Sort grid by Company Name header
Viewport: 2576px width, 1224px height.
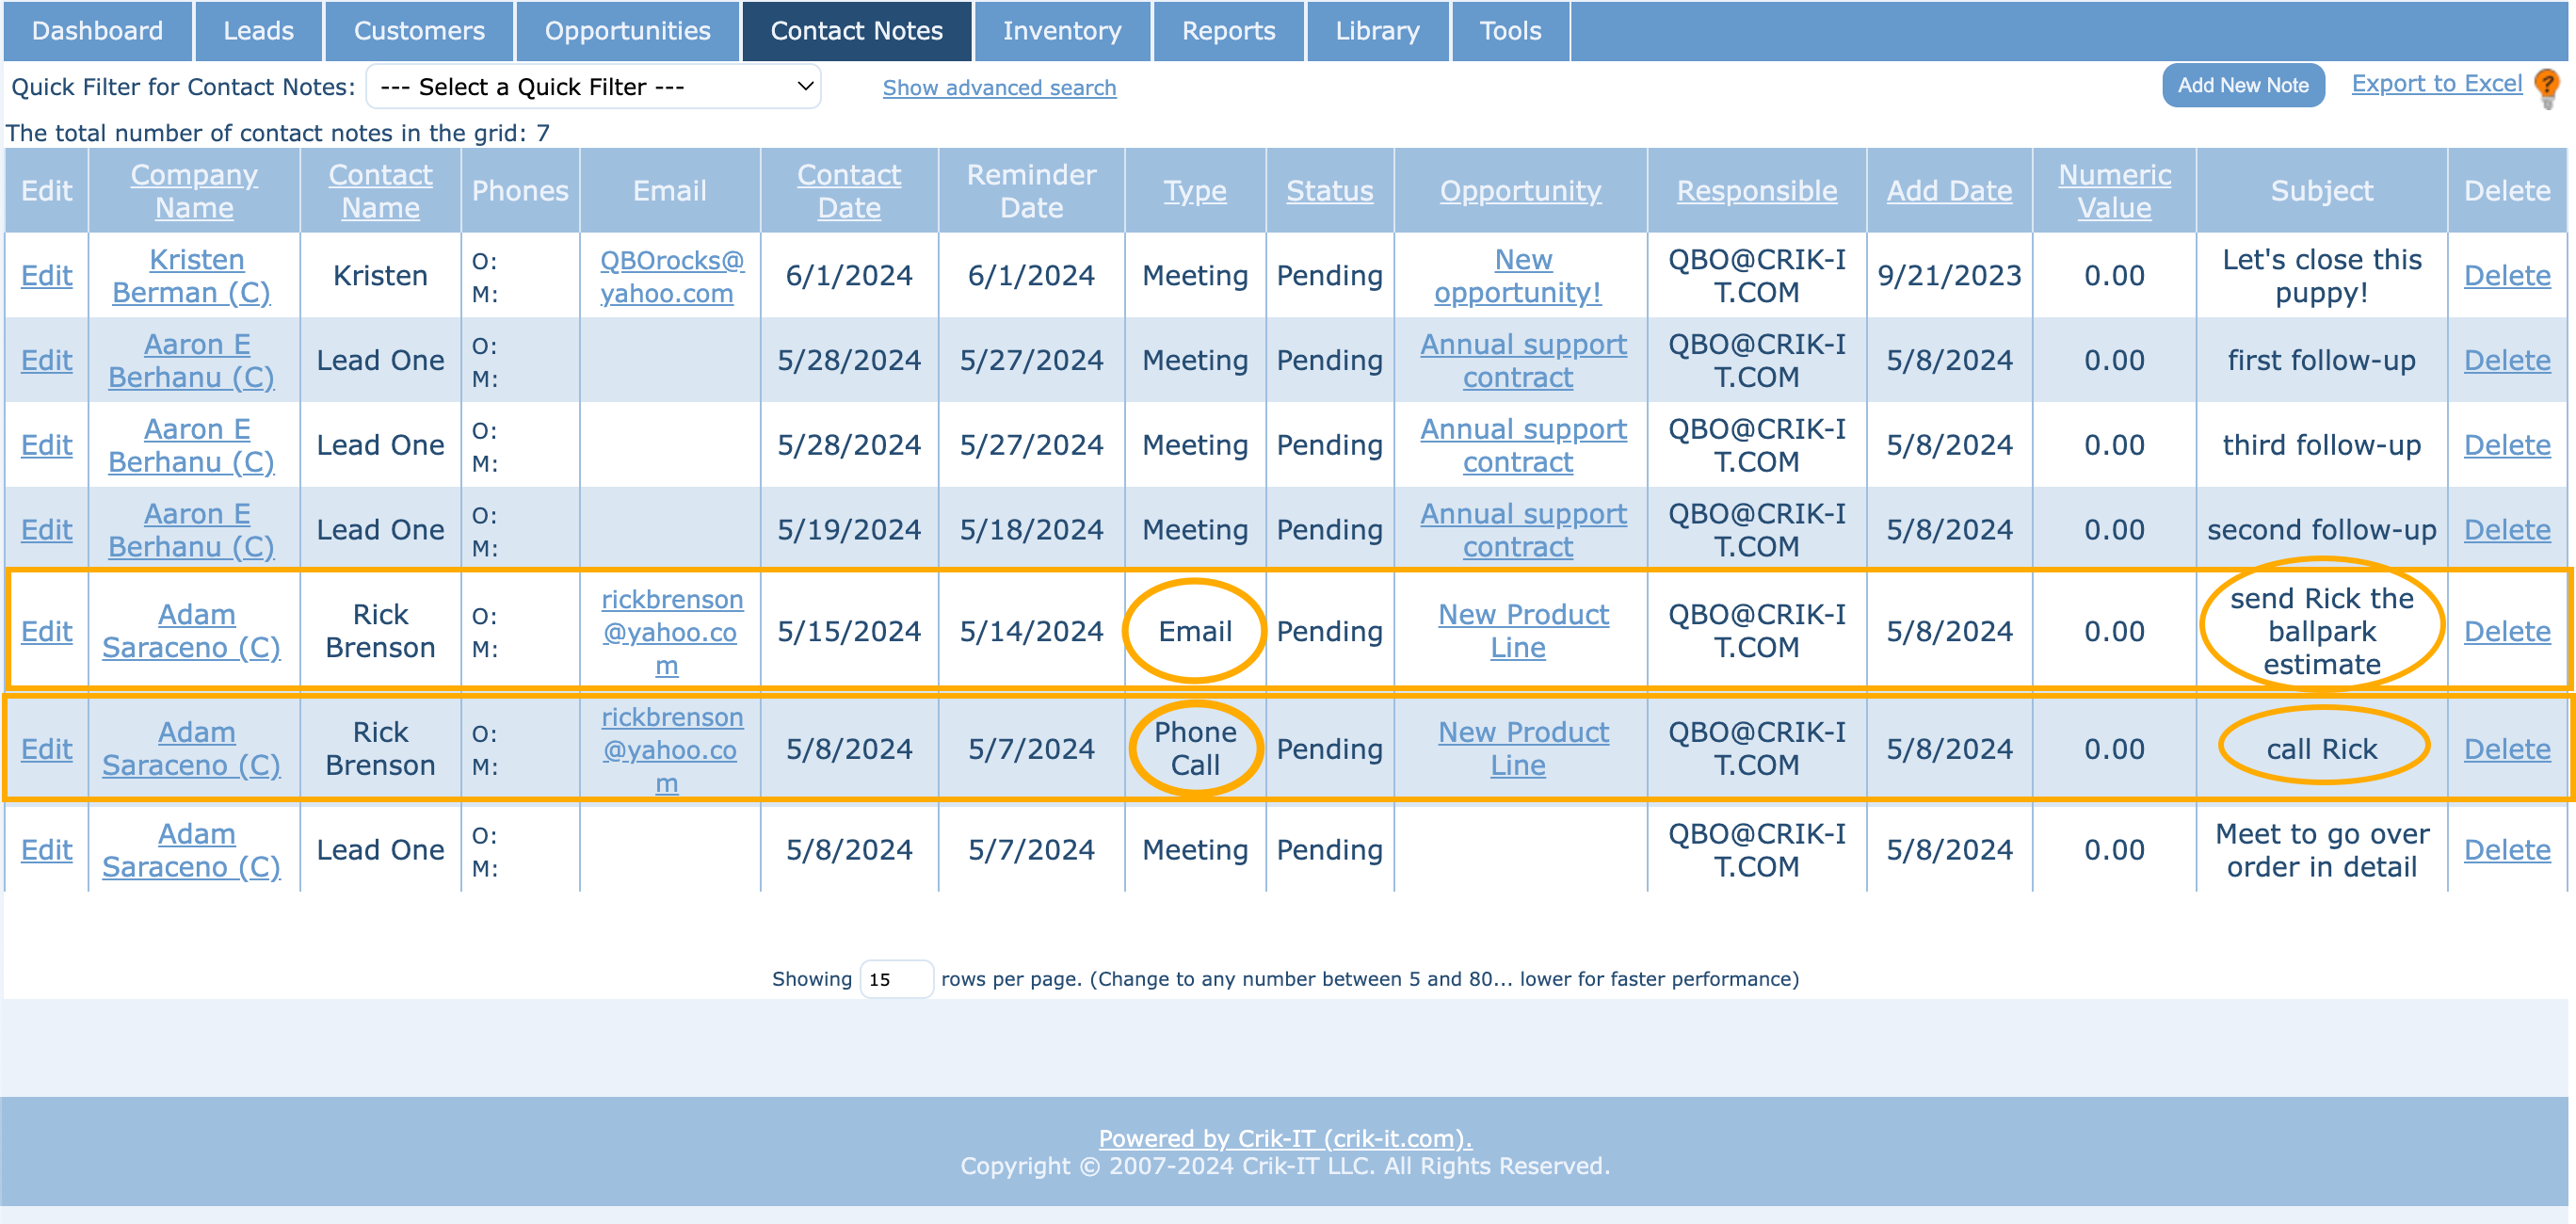pyautogui.click(x=194, y=191)
